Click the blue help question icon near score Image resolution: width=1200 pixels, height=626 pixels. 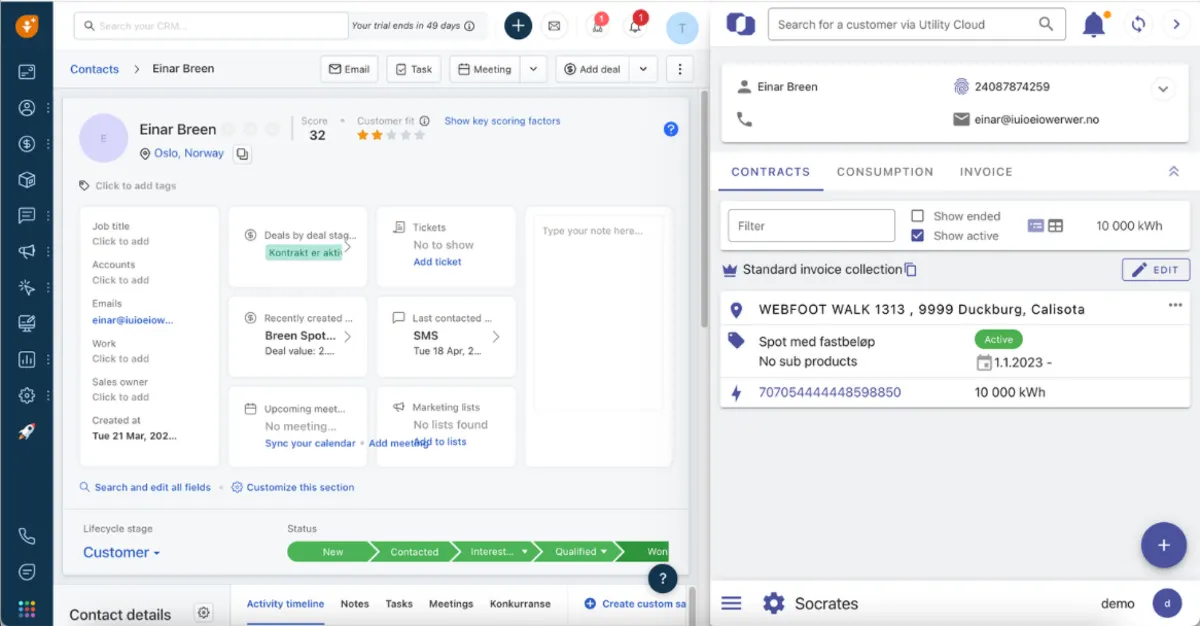click(x=671, y=129)
